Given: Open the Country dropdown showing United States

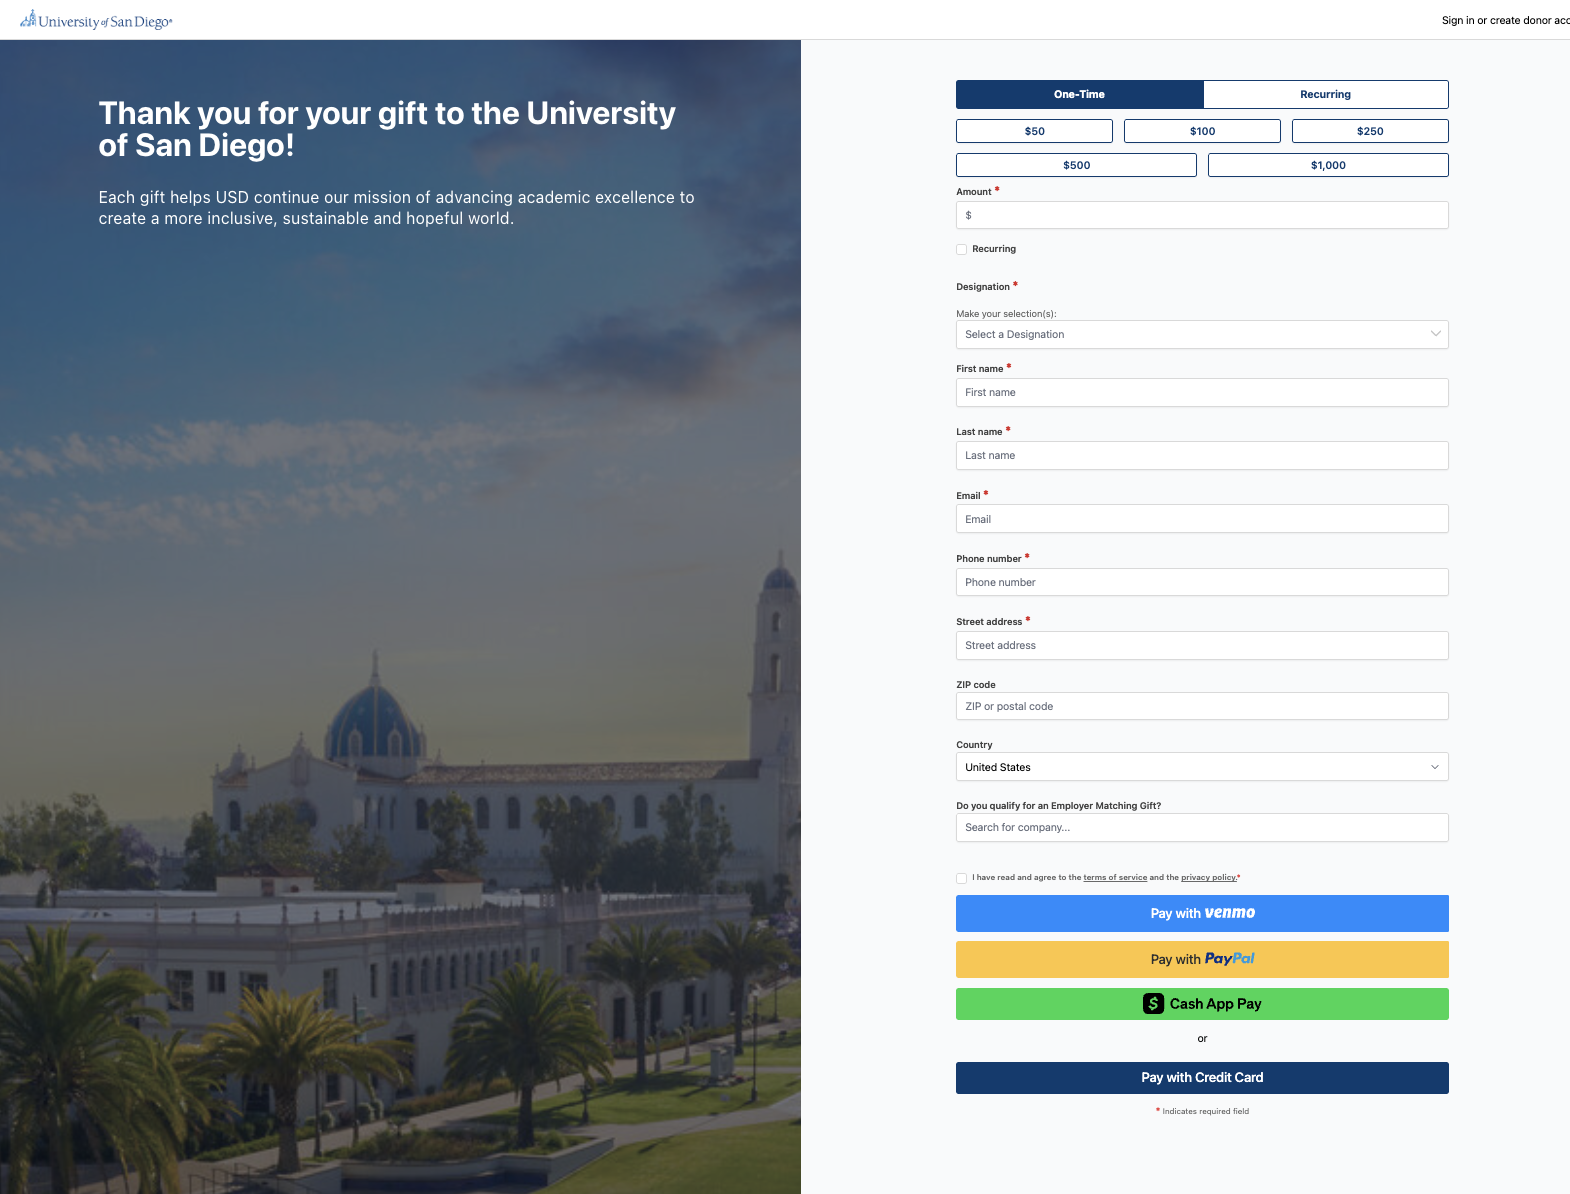Looking at the screenshot, I should click(x=1202, y=767).
